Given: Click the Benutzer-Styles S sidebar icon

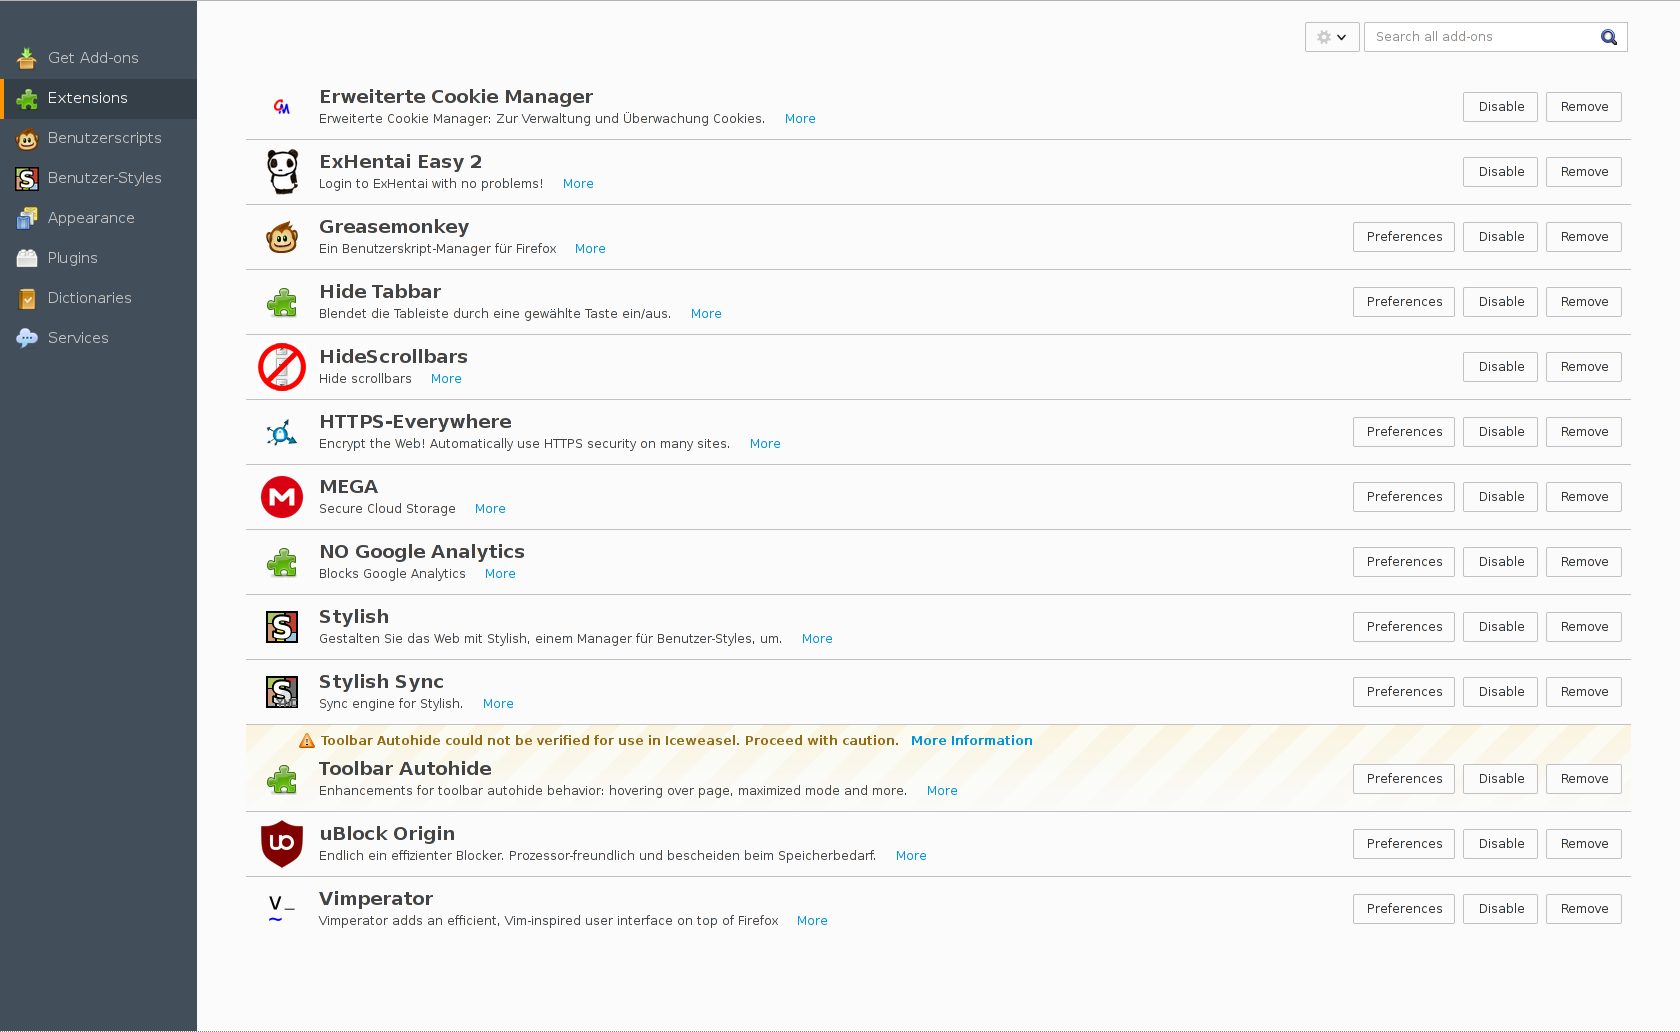Looking at the screenshot, I should [x=27, y=178].
